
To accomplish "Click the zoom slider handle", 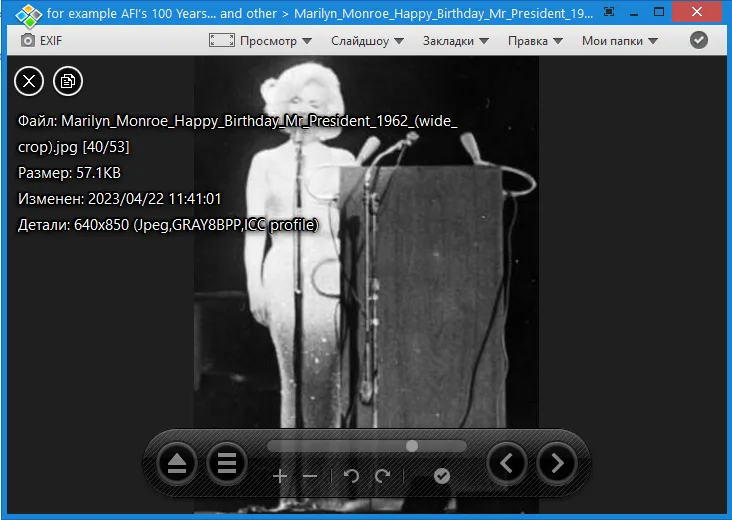I will coord(412,446).
